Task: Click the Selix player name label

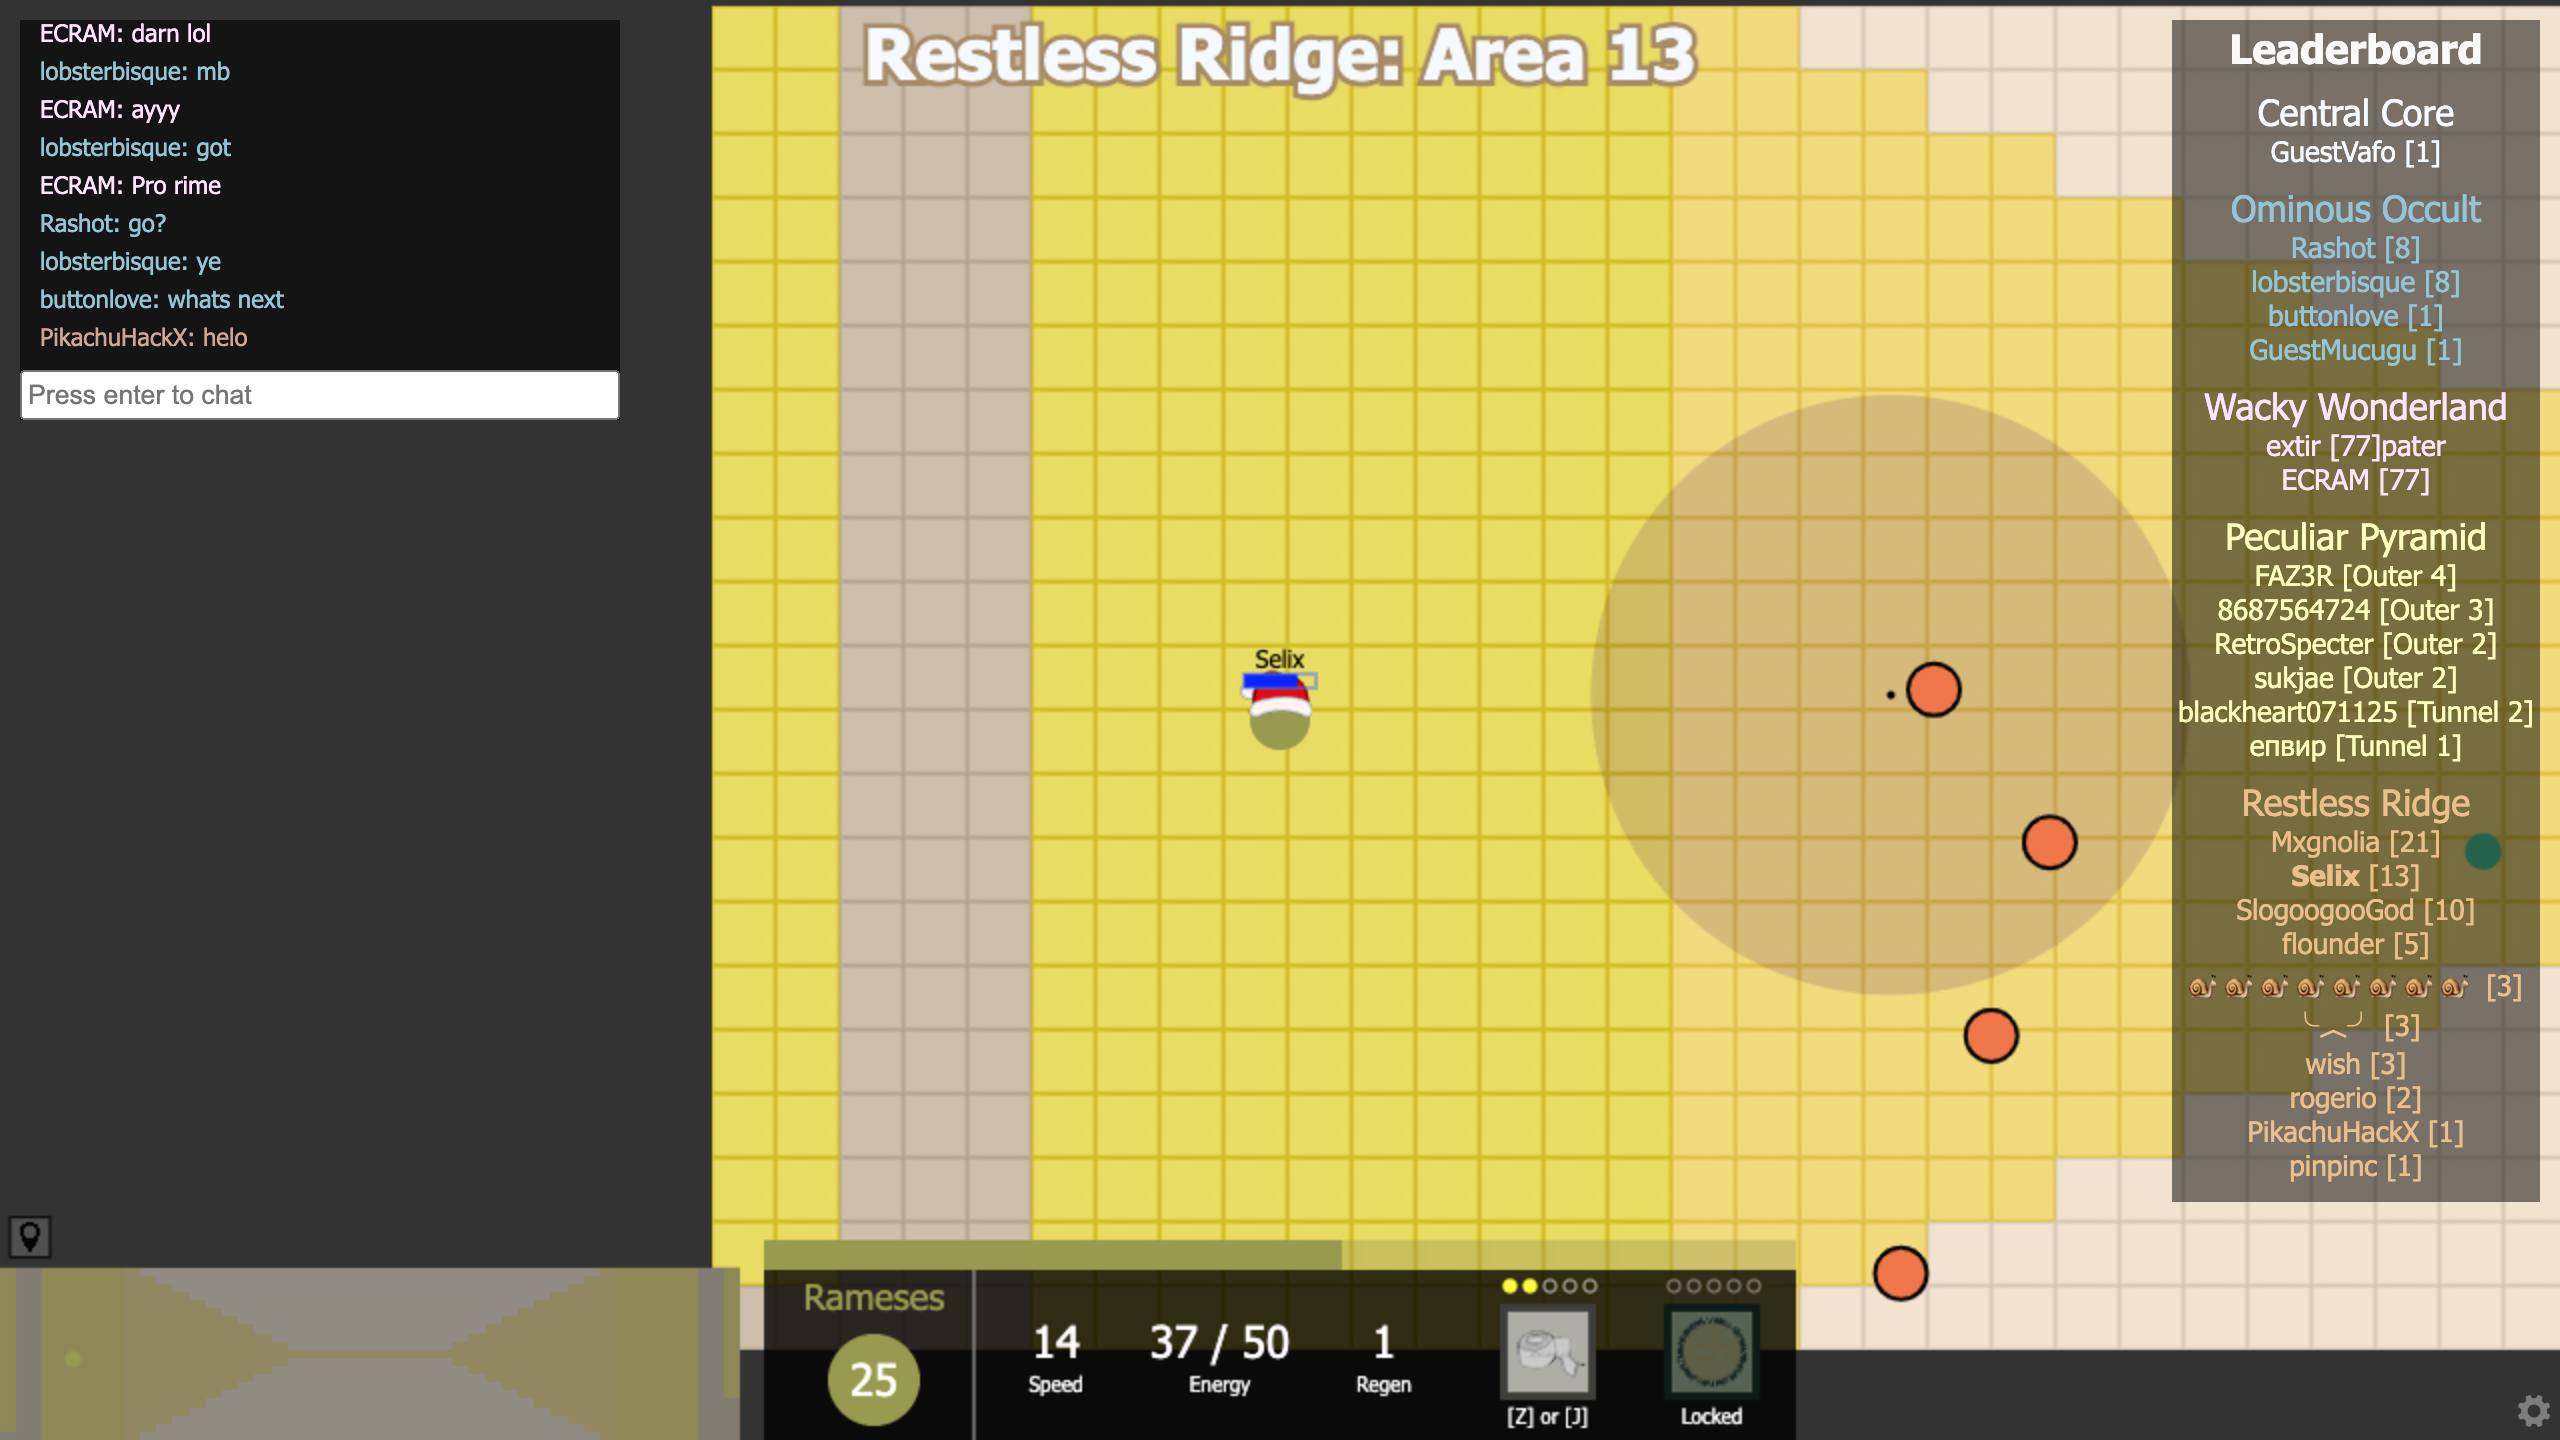Action: pos(1276,658)
